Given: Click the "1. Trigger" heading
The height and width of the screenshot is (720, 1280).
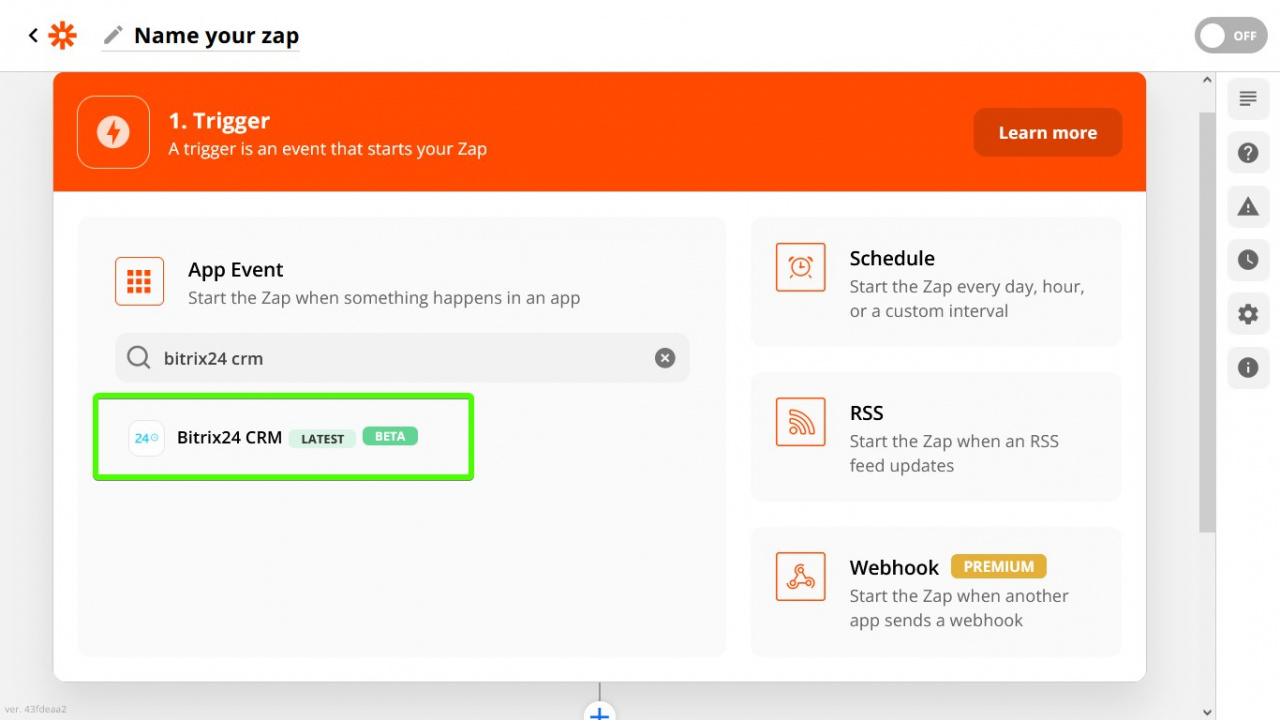Looking at the screenshot, I should (x=219, y=121).
